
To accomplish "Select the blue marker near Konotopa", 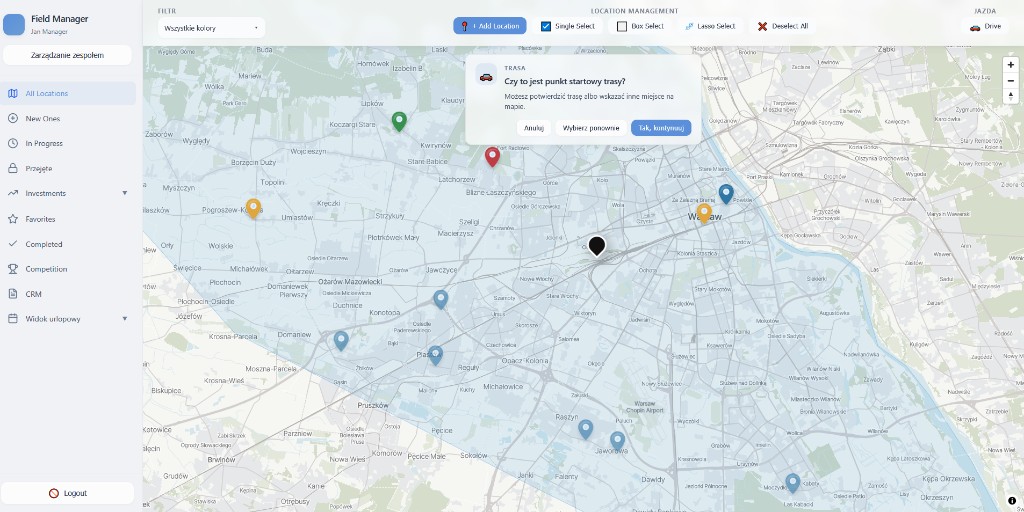I will tap(441, 299).
